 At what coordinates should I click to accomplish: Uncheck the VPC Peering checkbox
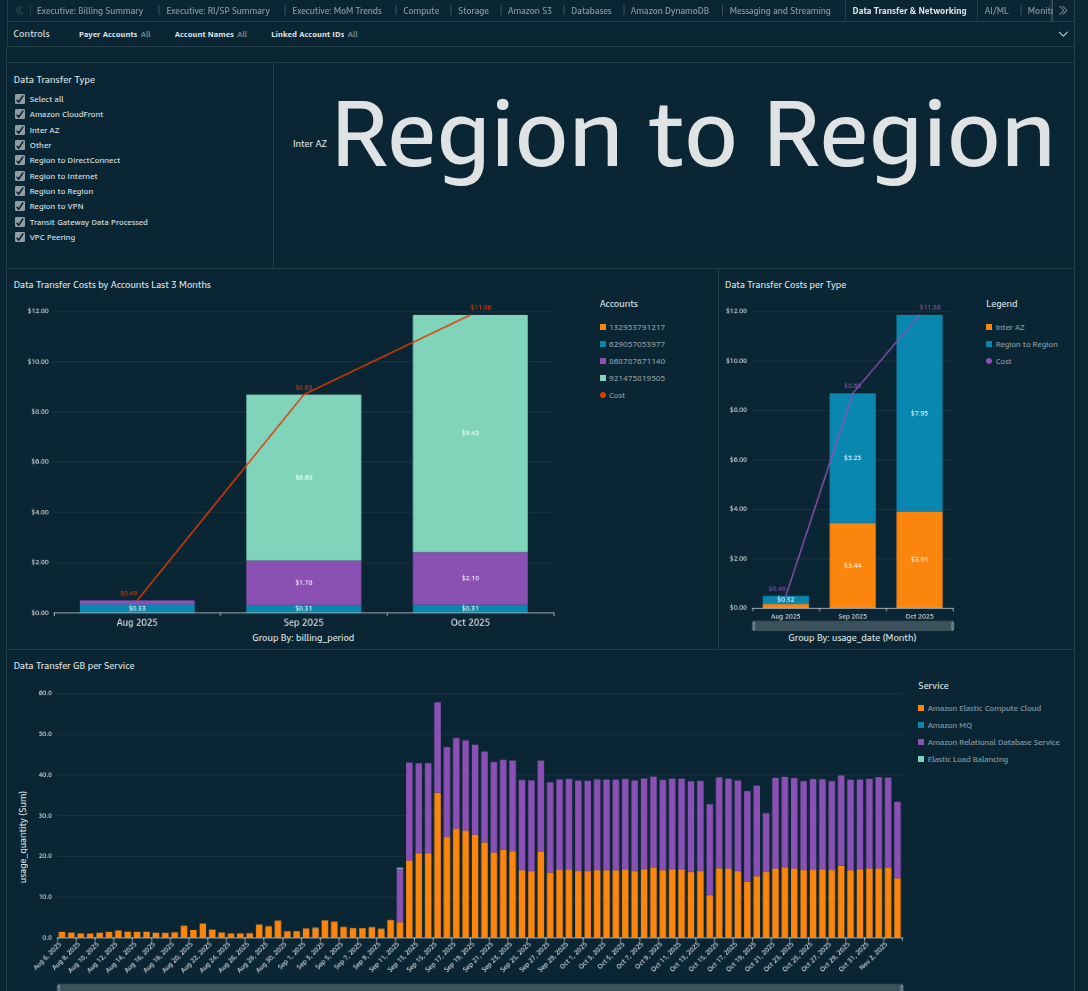[x=20, y=238]
